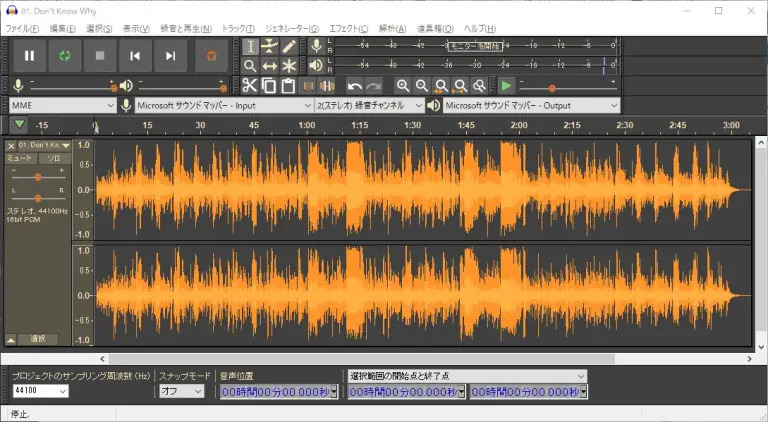
Task: Click the horizontal scrollbar thumb
Action: point(361,359)
